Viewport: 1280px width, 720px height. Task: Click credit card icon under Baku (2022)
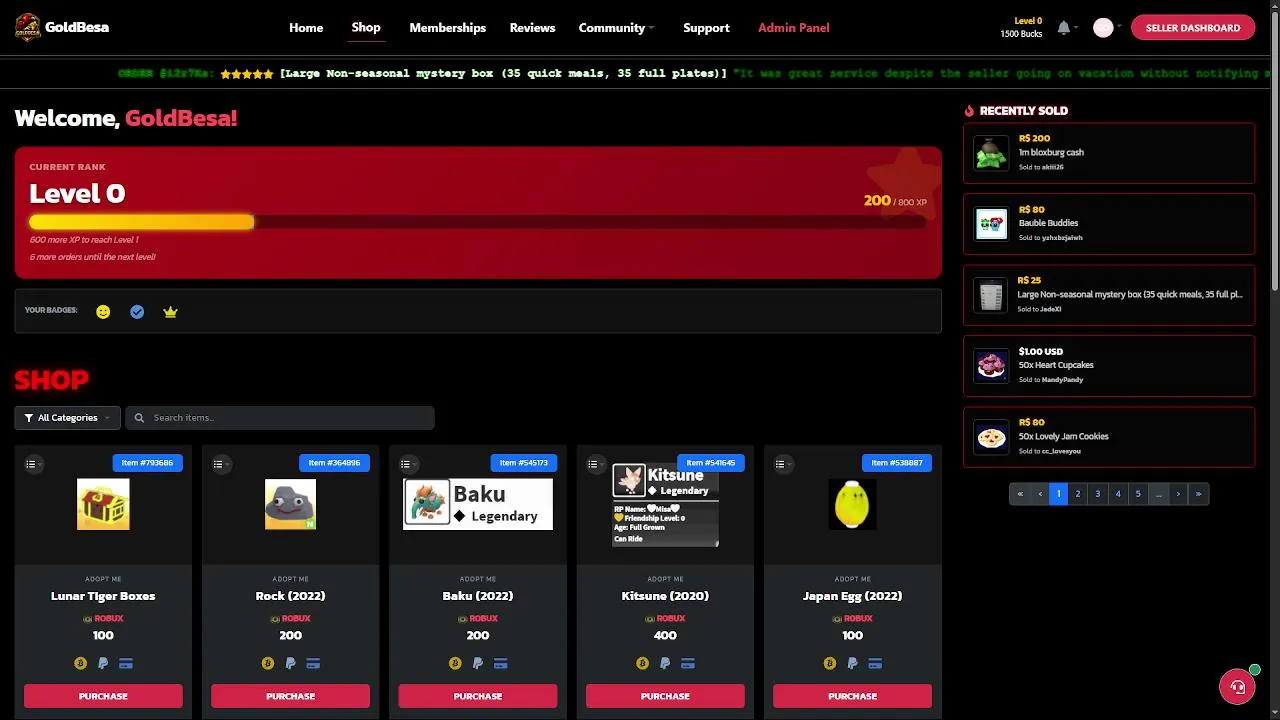[501, 663]
